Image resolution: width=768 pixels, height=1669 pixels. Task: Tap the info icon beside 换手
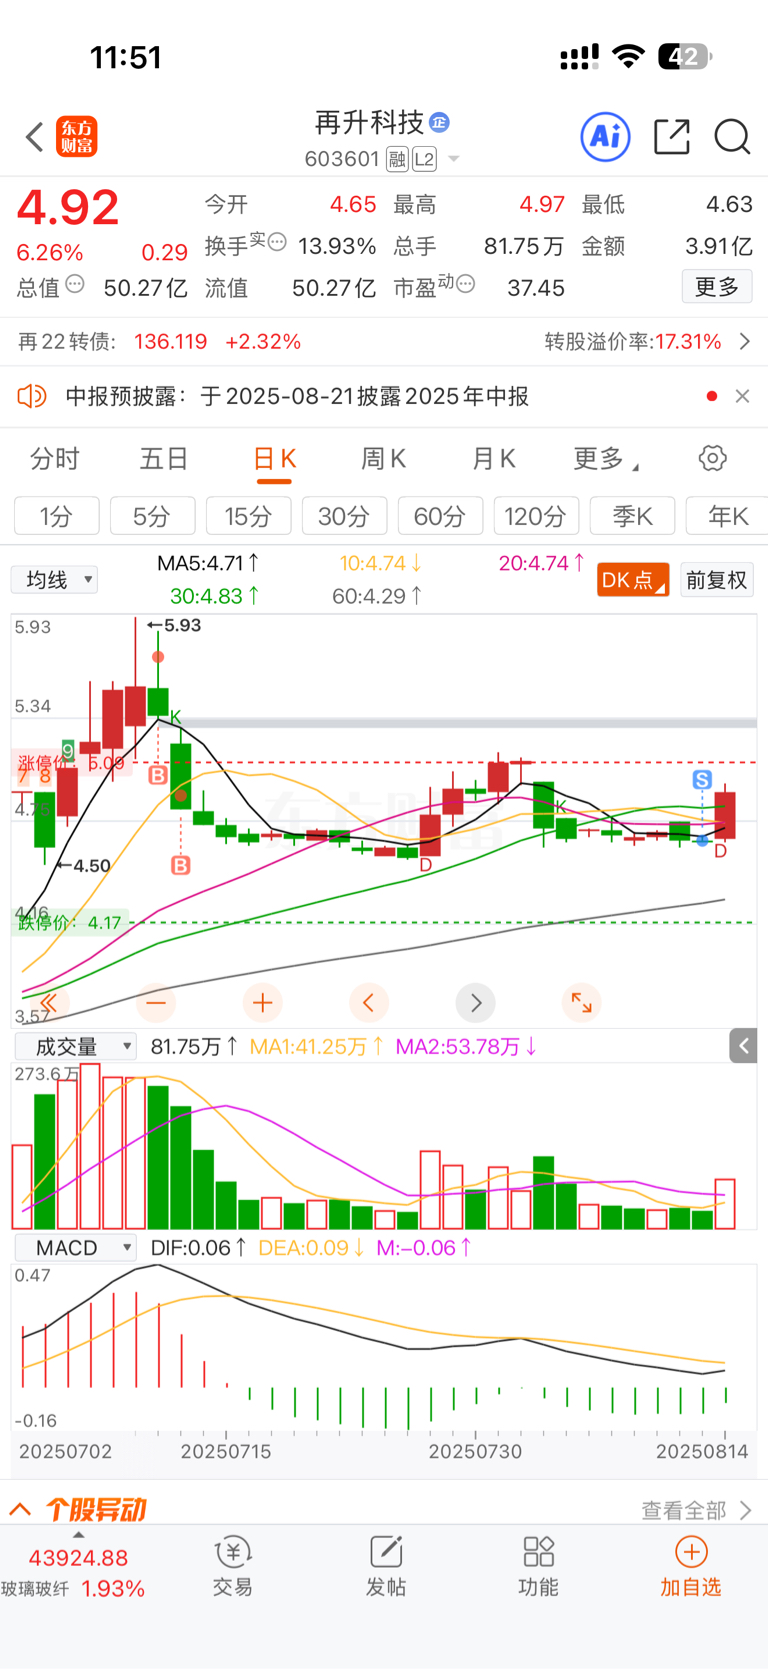point(278,242)
